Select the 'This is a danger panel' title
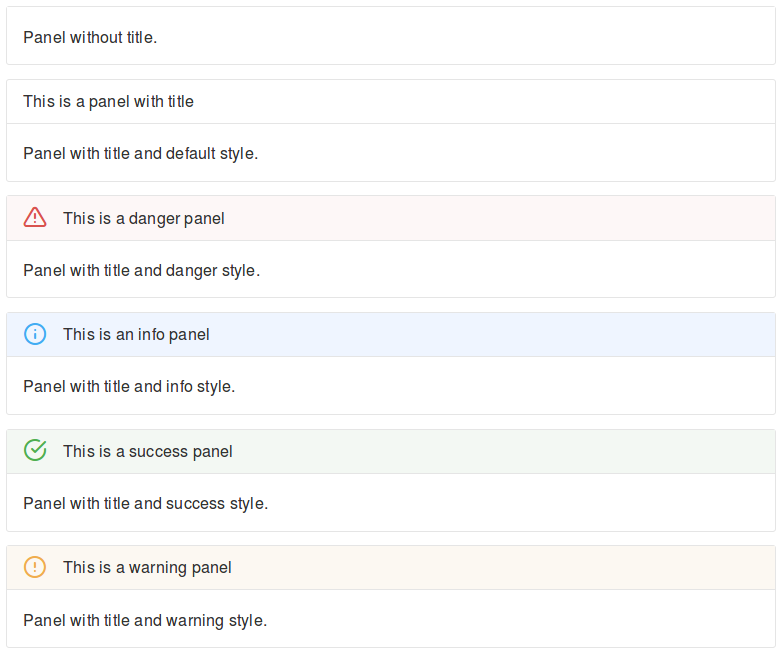 pyautogui.click(x=143, y=218)
